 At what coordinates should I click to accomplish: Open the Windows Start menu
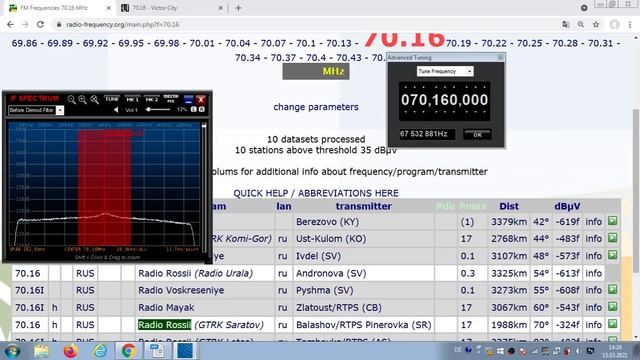click(x=12, y=351)
